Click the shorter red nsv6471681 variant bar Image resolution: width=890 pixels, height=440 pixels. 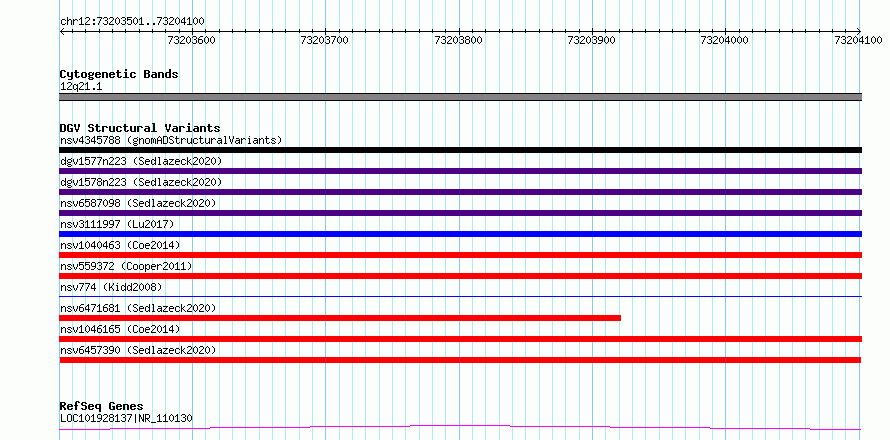point(340,318)
